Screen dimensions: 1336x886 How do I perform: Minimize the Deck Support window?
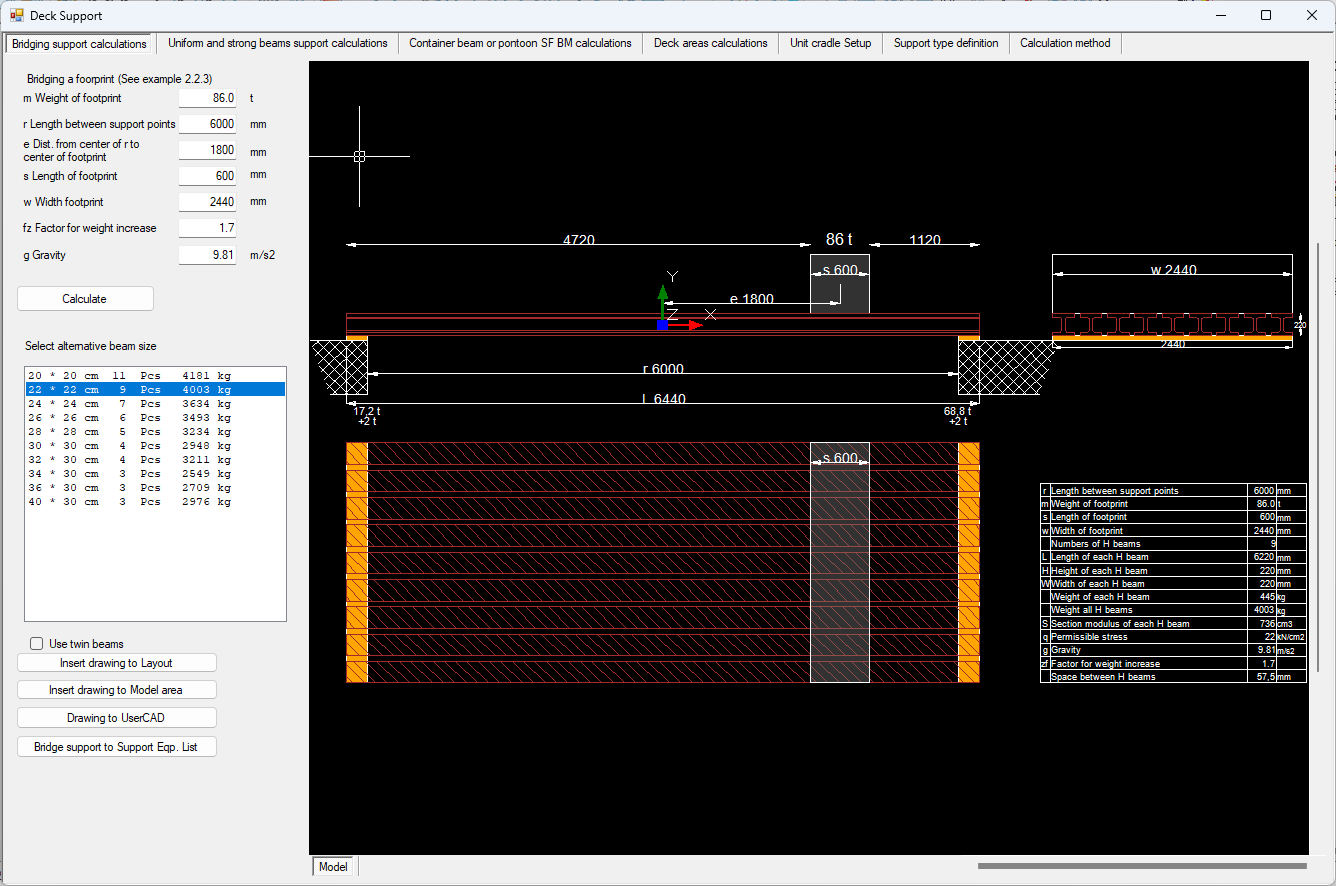[x=1220, y=15]
